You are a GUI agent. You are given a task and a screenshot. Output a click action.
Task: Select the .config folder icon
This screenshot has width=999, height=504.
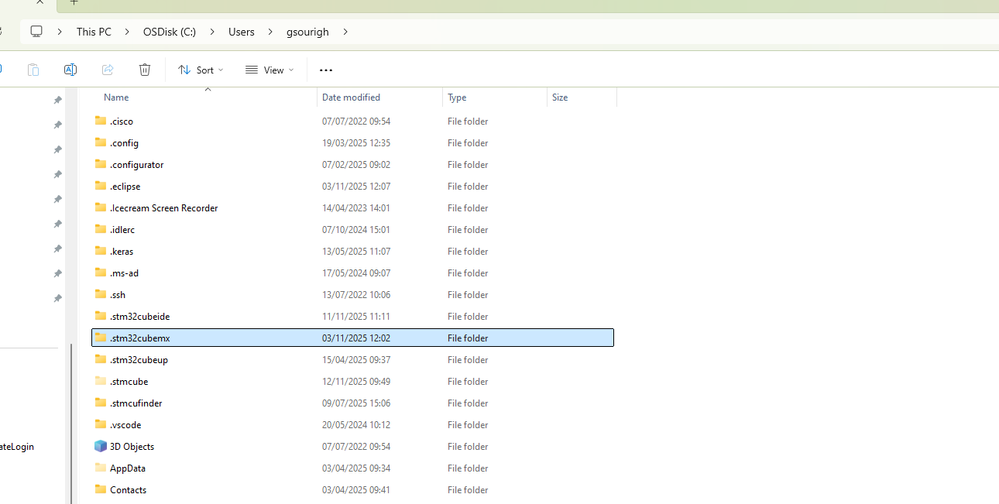pyautogui.click(x=100, y=142)
